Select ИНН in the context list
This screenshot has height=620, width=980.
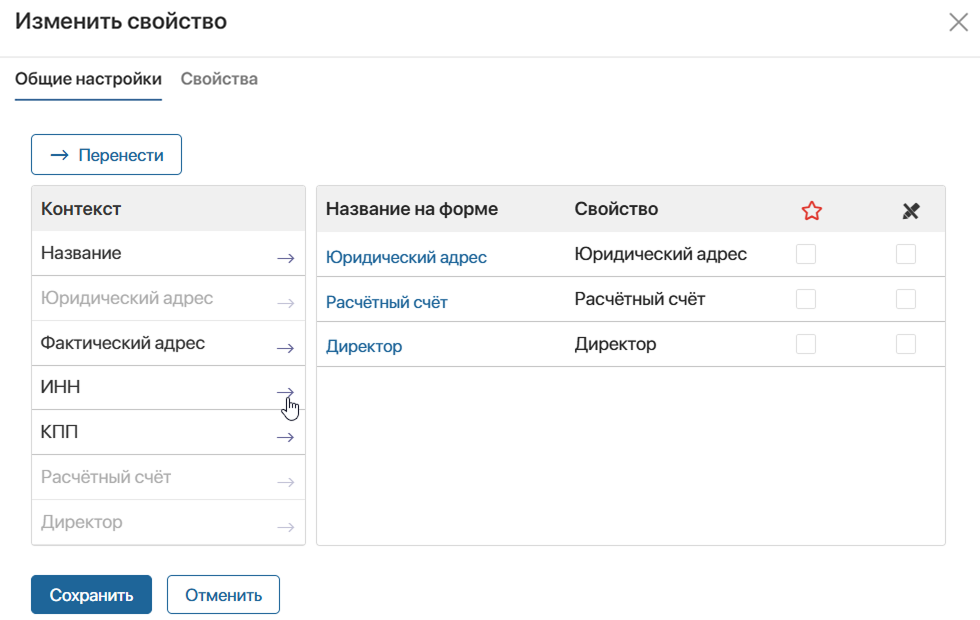(61, 388)
